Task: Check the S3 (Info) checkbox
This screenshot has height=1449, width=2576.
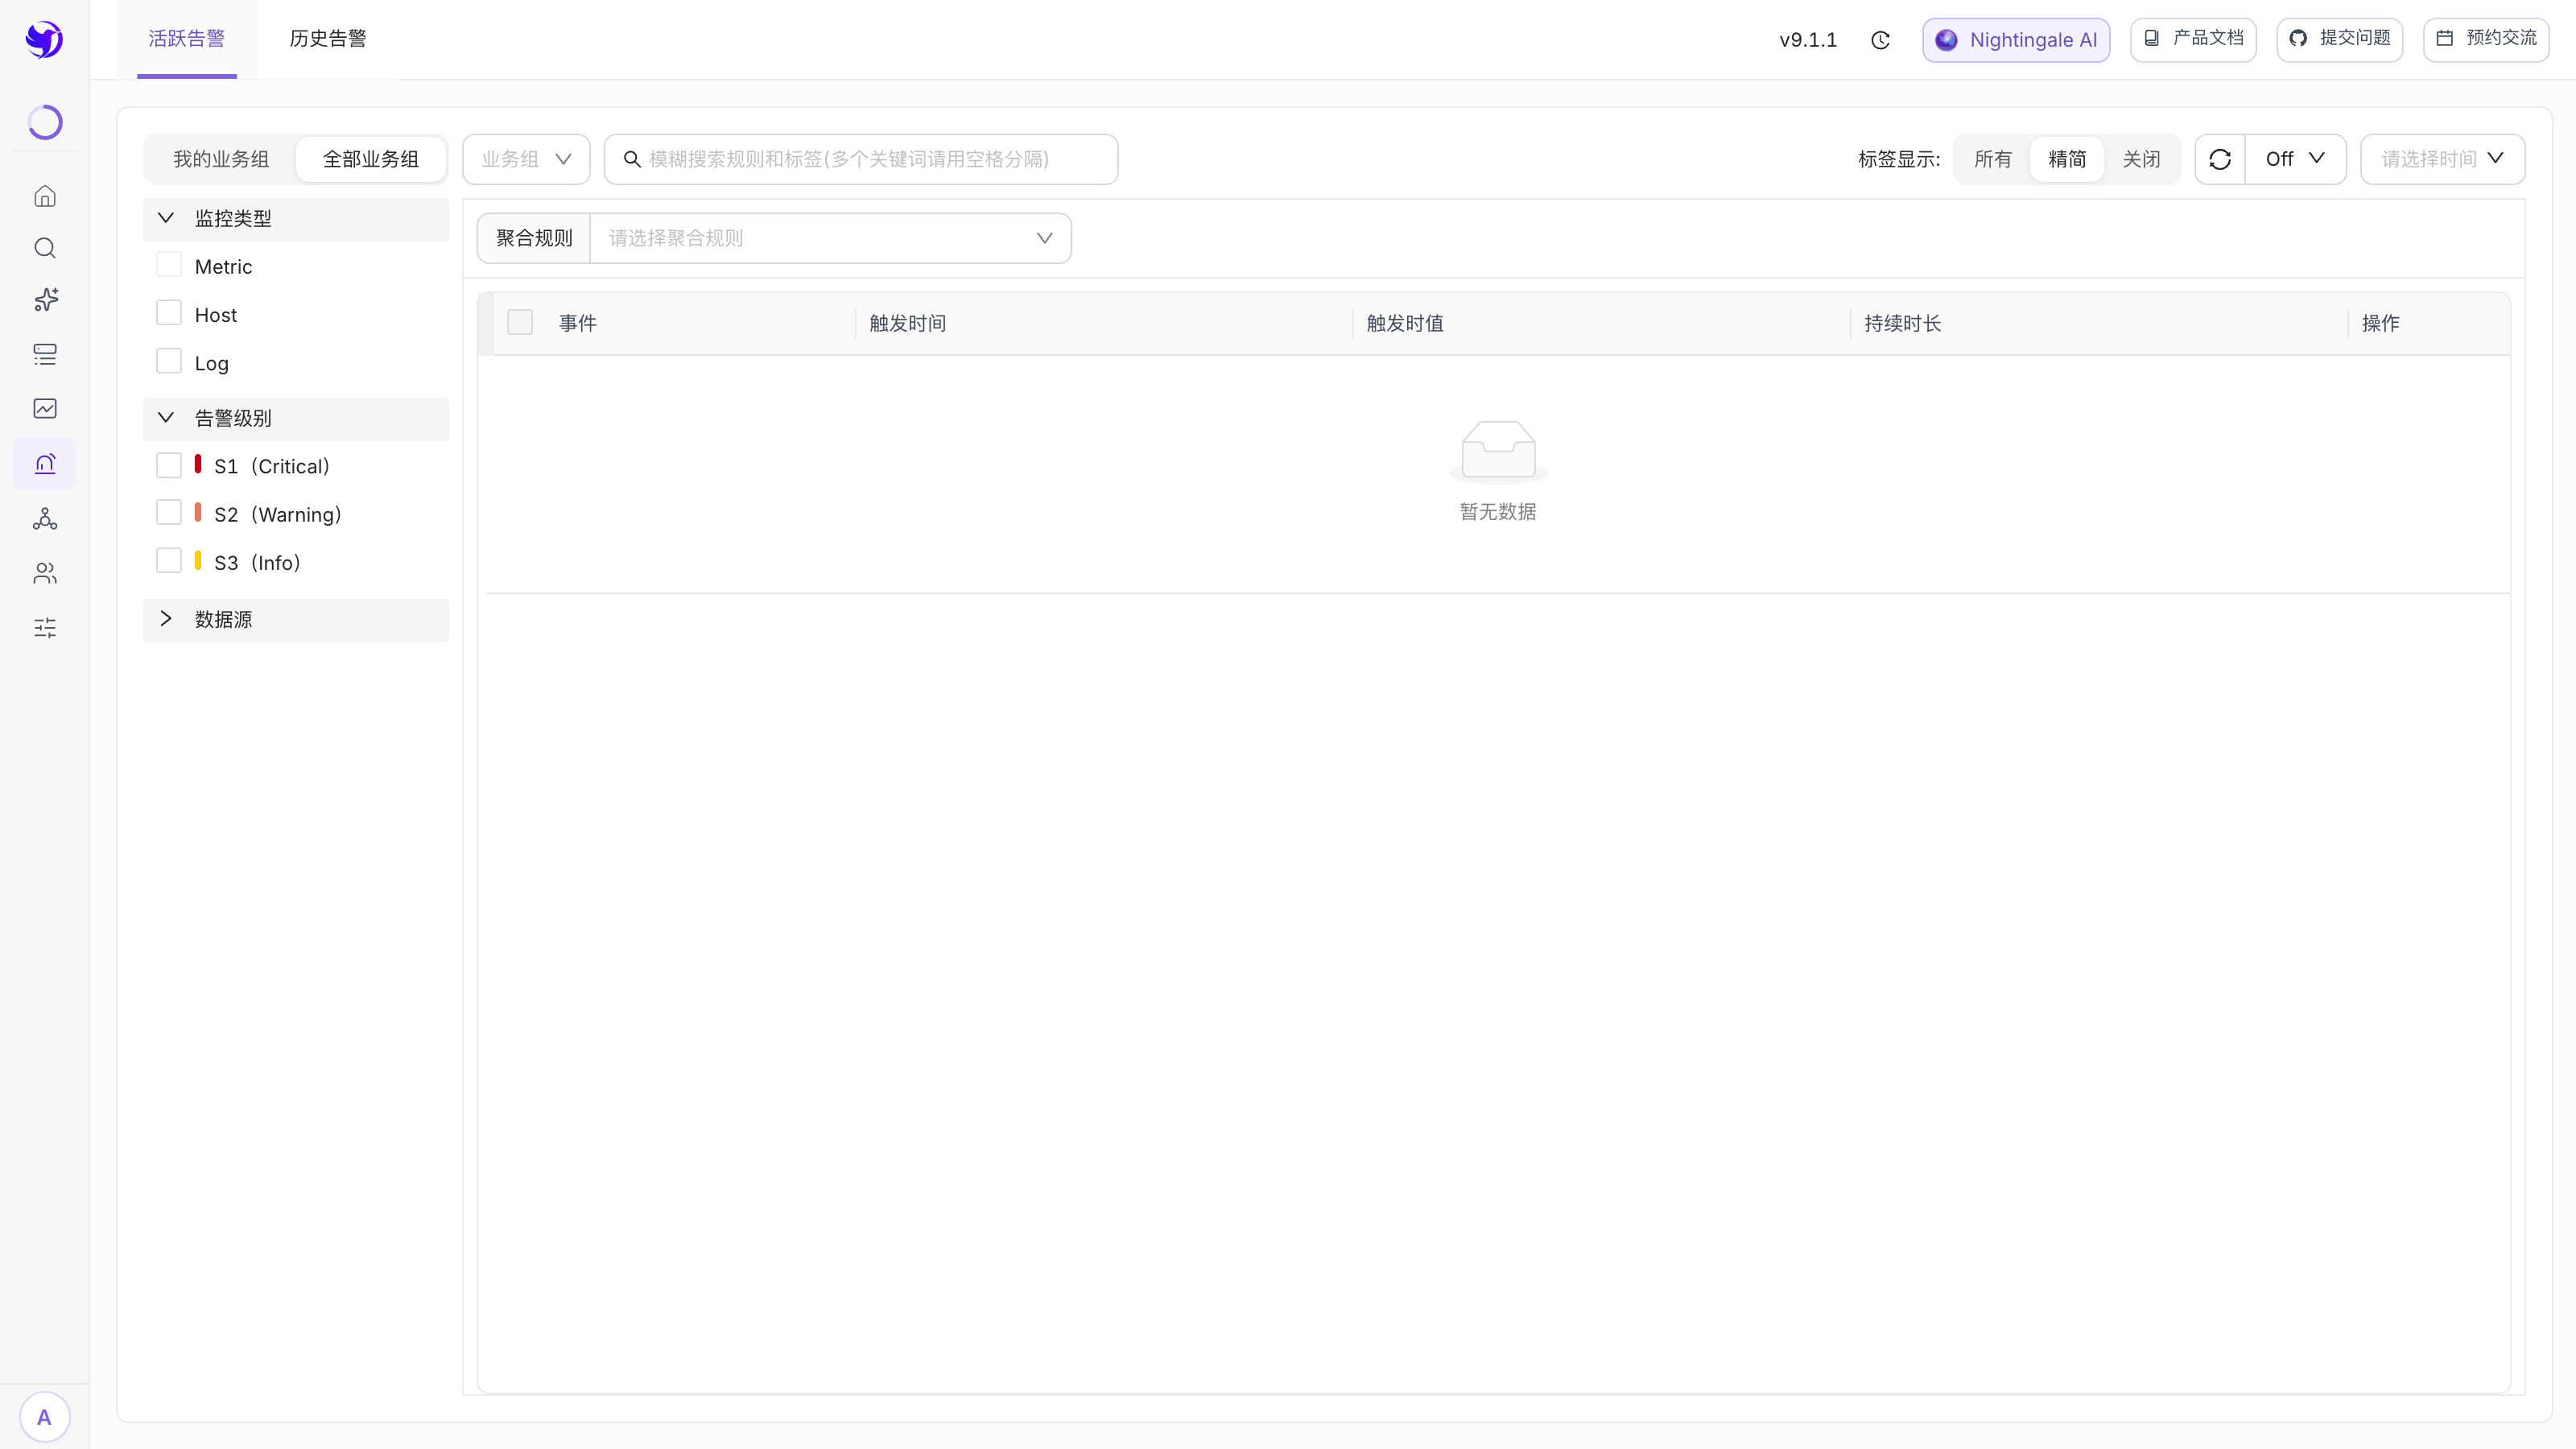Action: pyautogui.click(x=169, y=561)
